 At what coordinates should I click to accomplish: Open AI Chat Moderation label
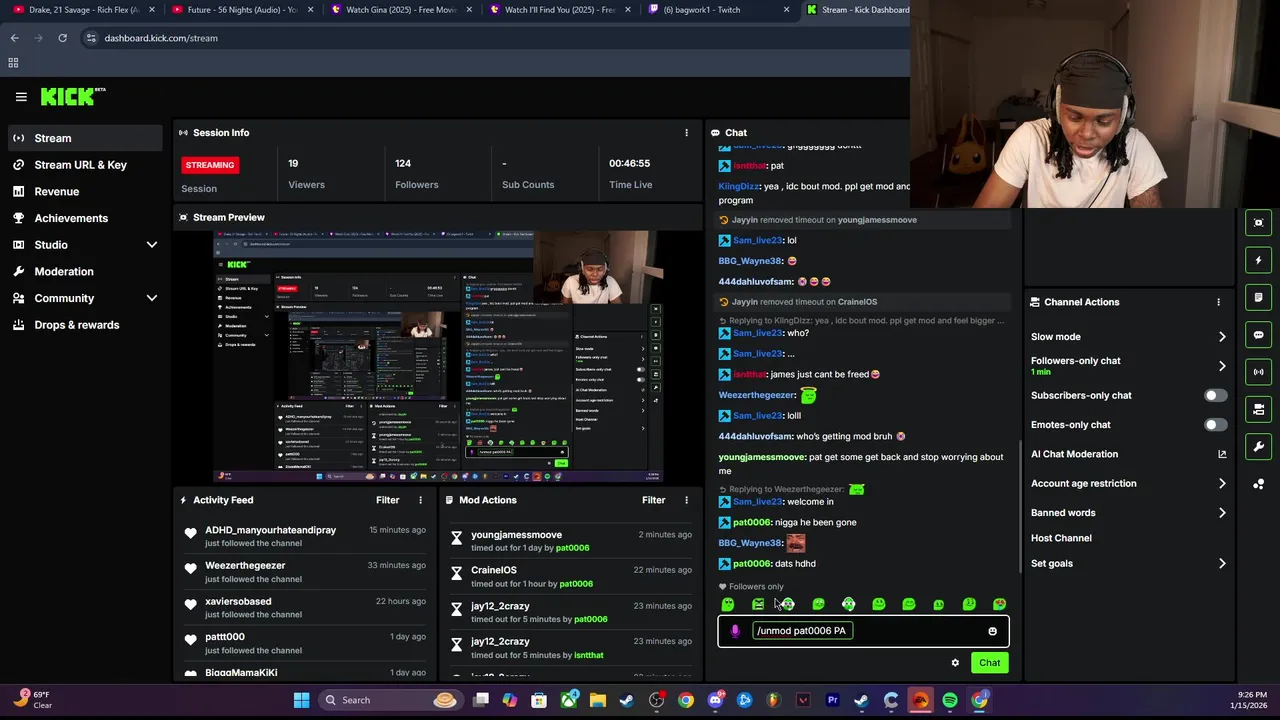coord(1074,454)
